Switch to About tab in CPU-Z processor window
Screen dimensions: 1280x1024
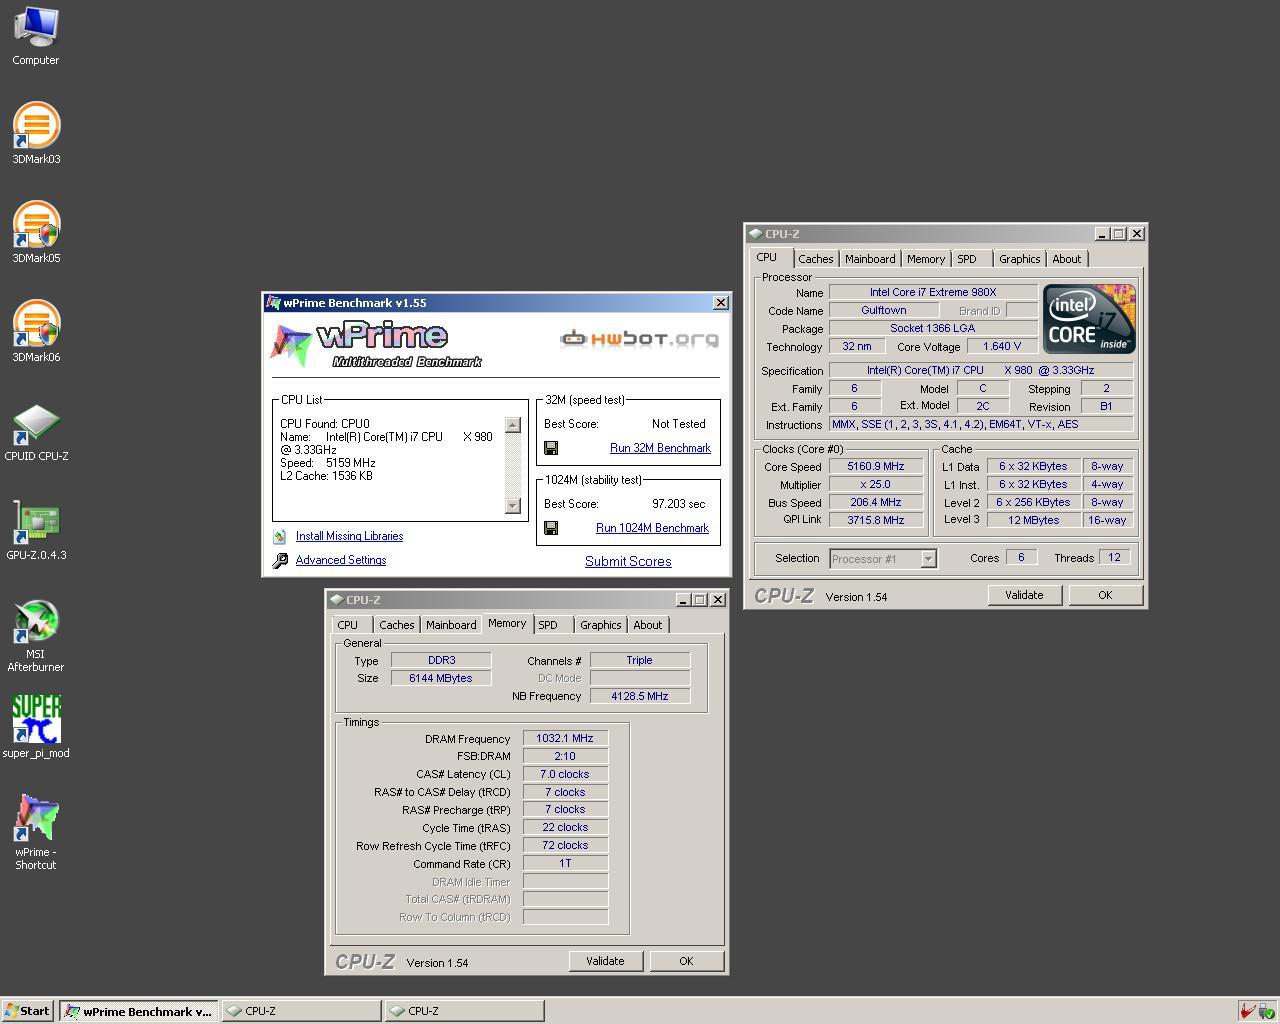(x=1066, y=259)
